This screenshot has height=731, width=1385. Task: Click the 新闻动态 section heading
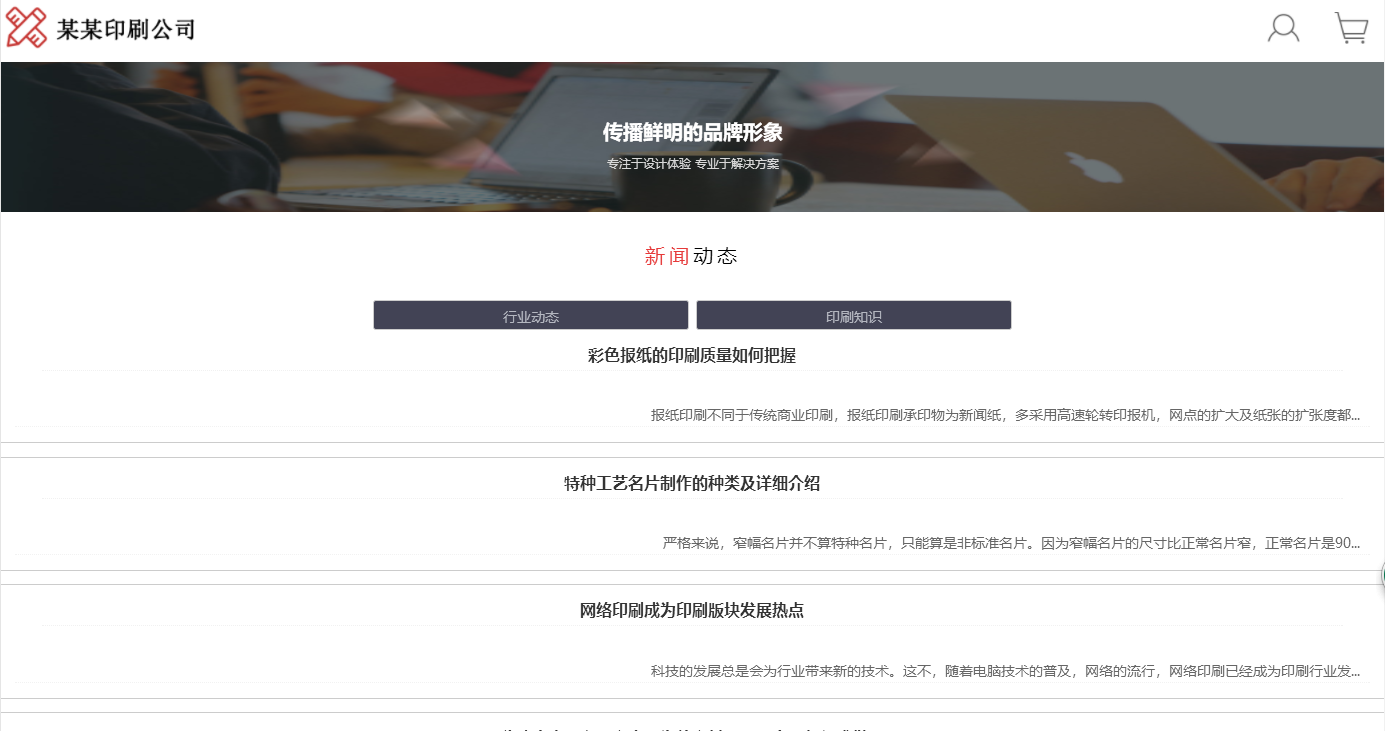691,257
